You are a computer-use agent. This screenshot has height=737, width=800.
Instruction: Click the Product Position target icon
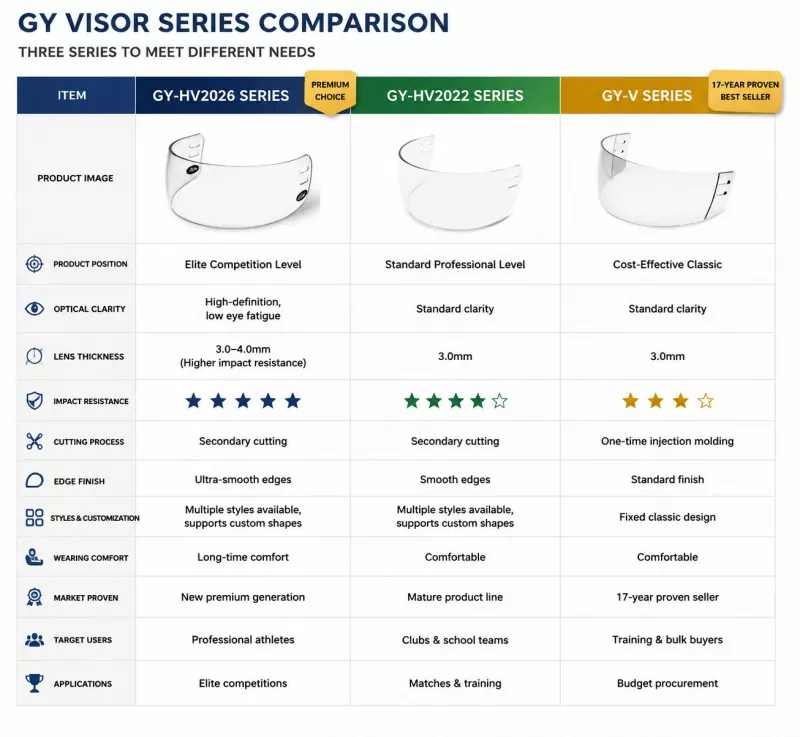(x=34, y=264)
